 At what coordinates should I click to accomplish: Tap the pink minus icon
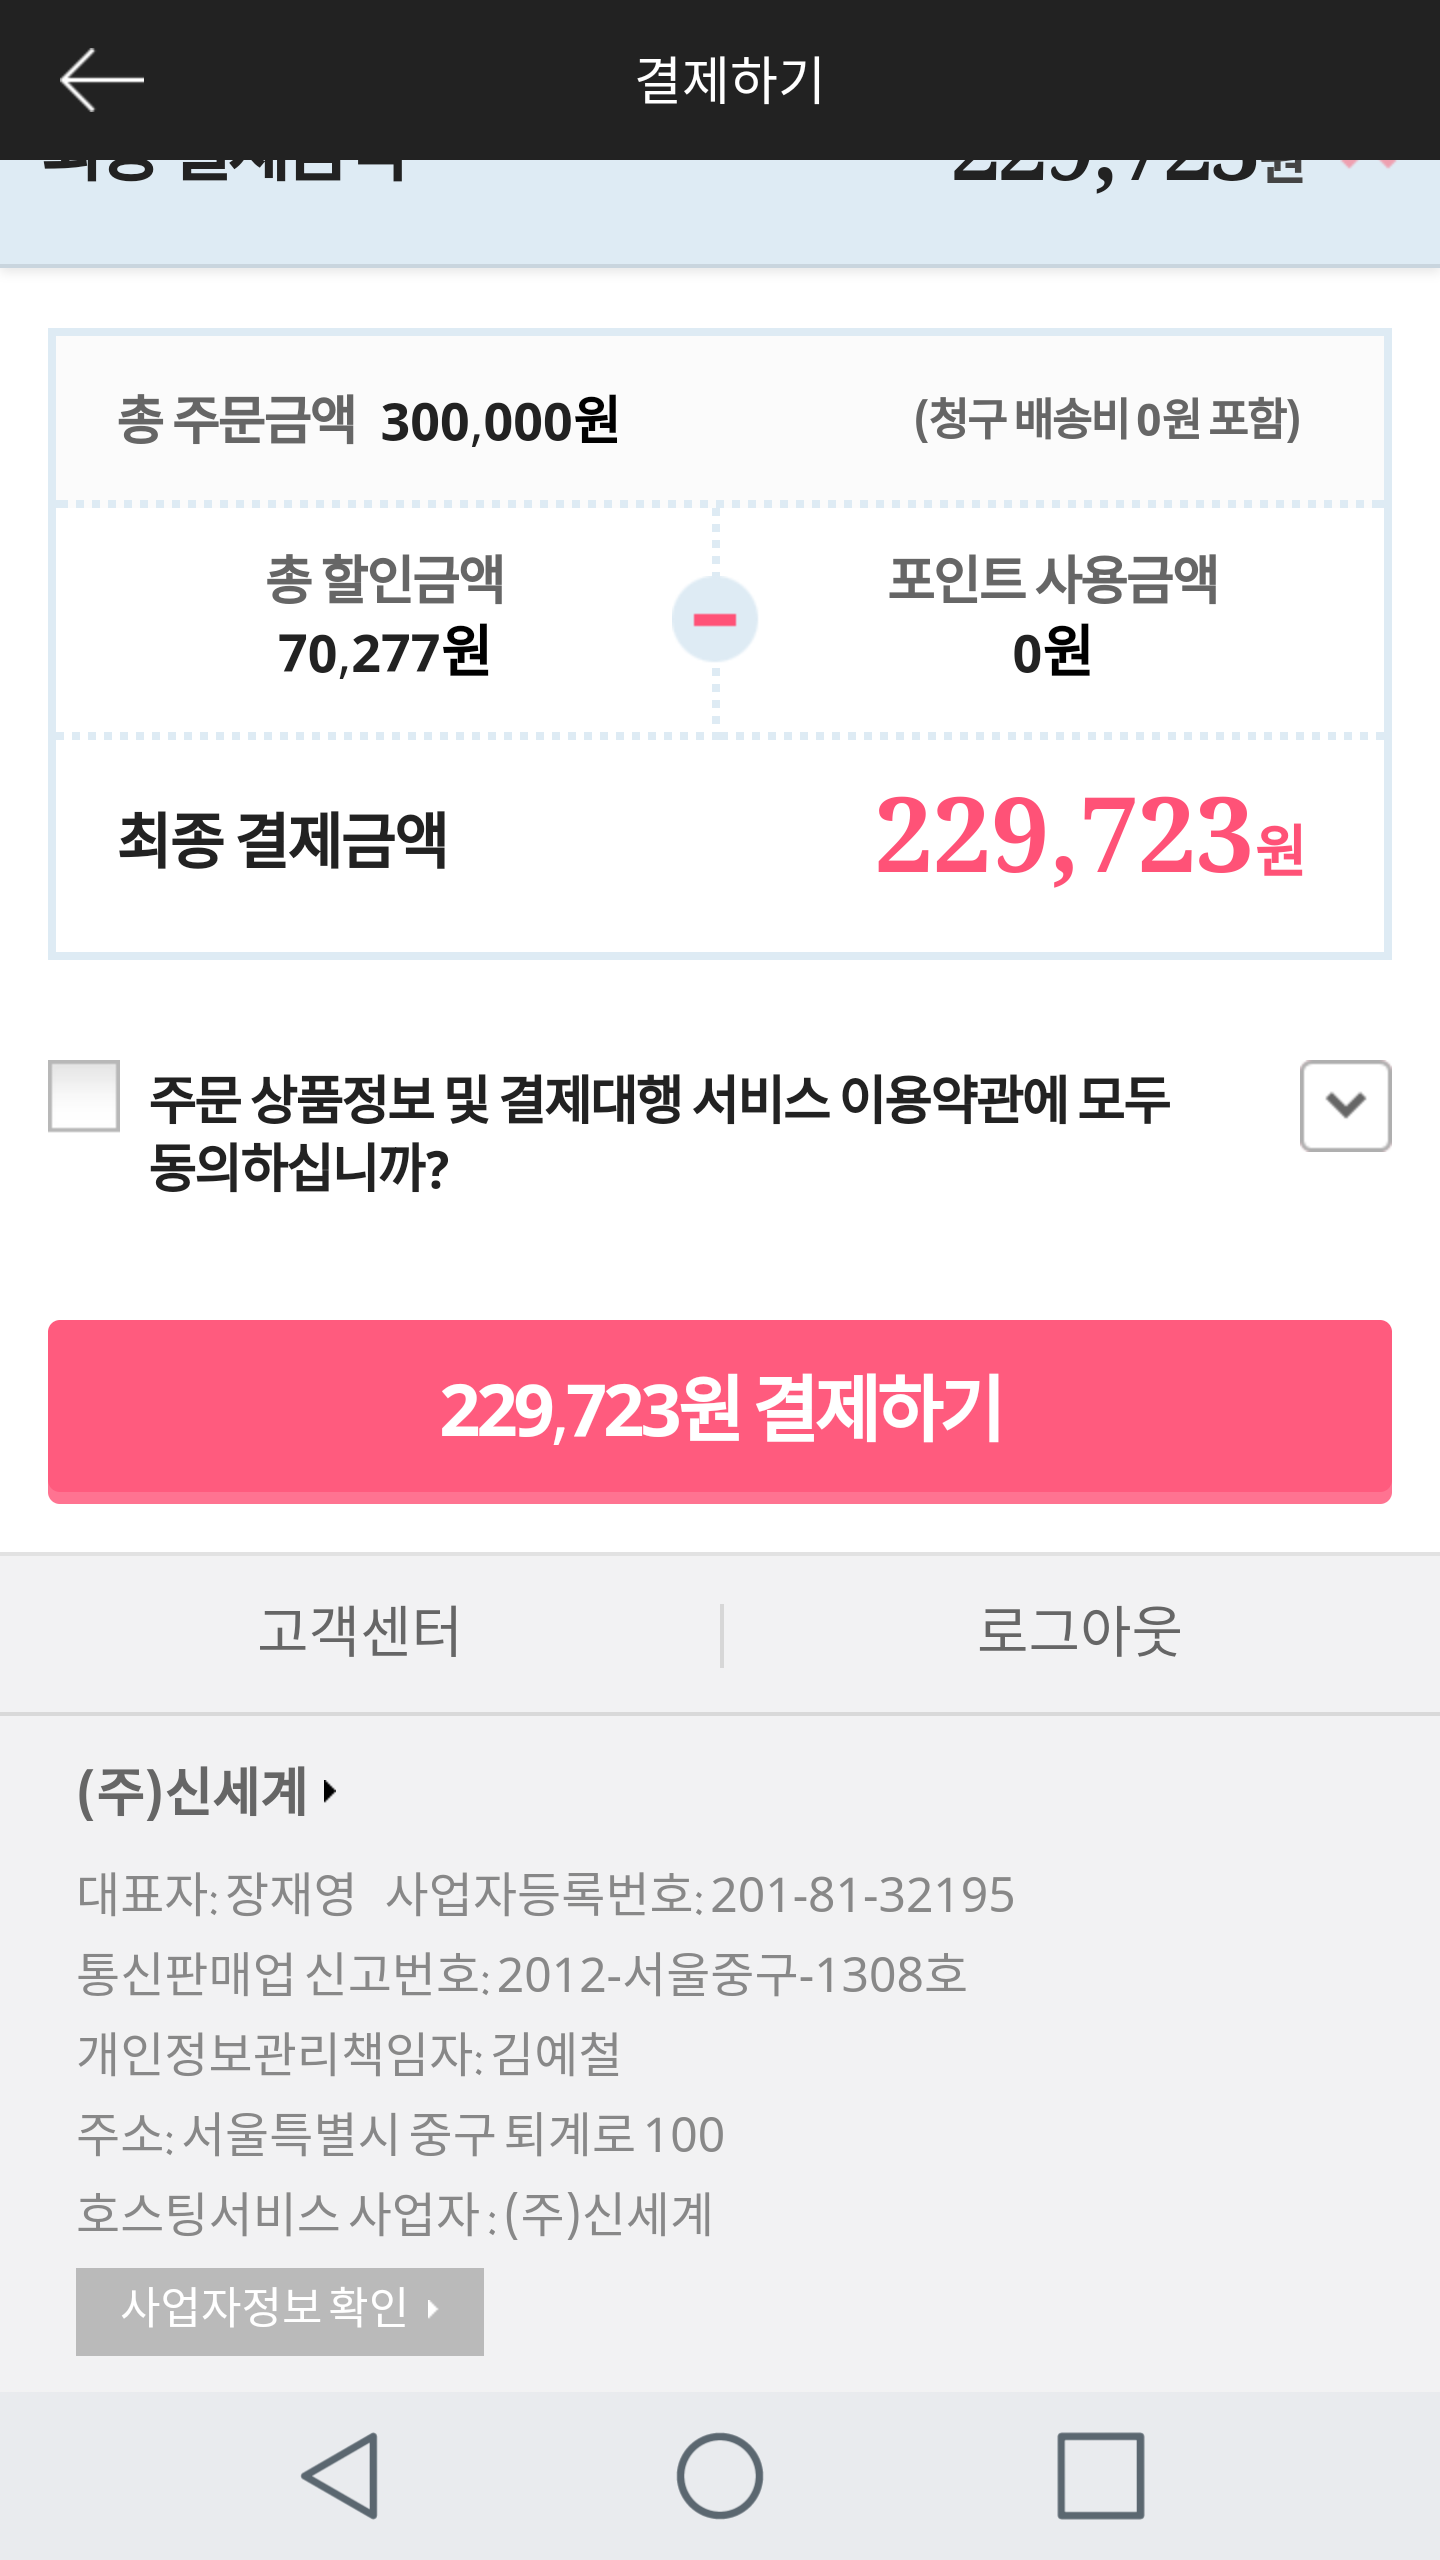(x=715, y=619)
